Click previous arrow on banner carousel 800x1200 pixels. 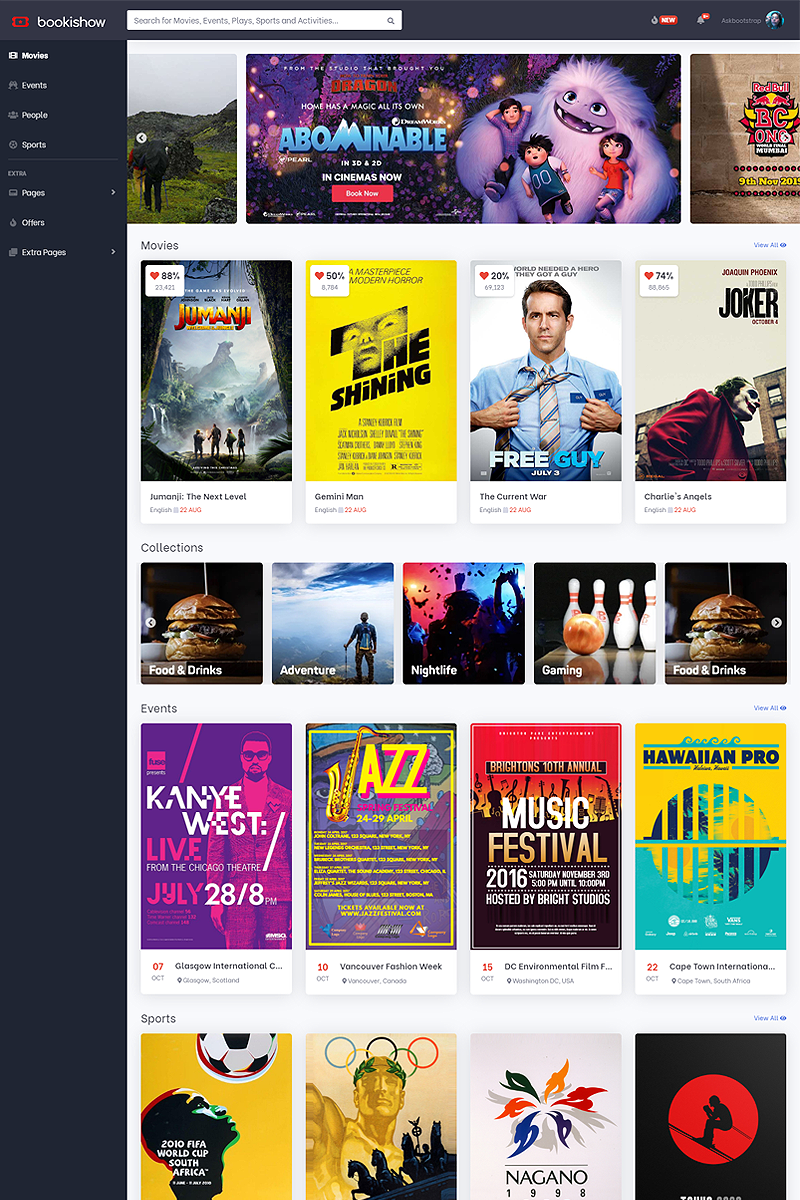[141, 138]
